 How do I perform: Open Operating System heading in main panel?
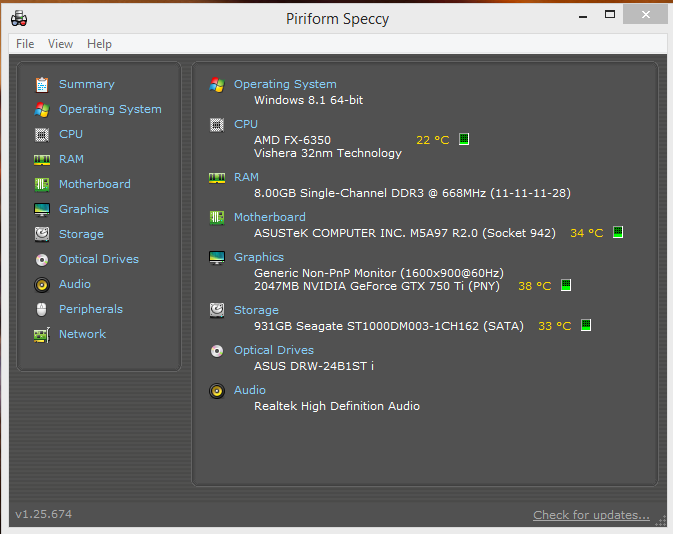285,84
